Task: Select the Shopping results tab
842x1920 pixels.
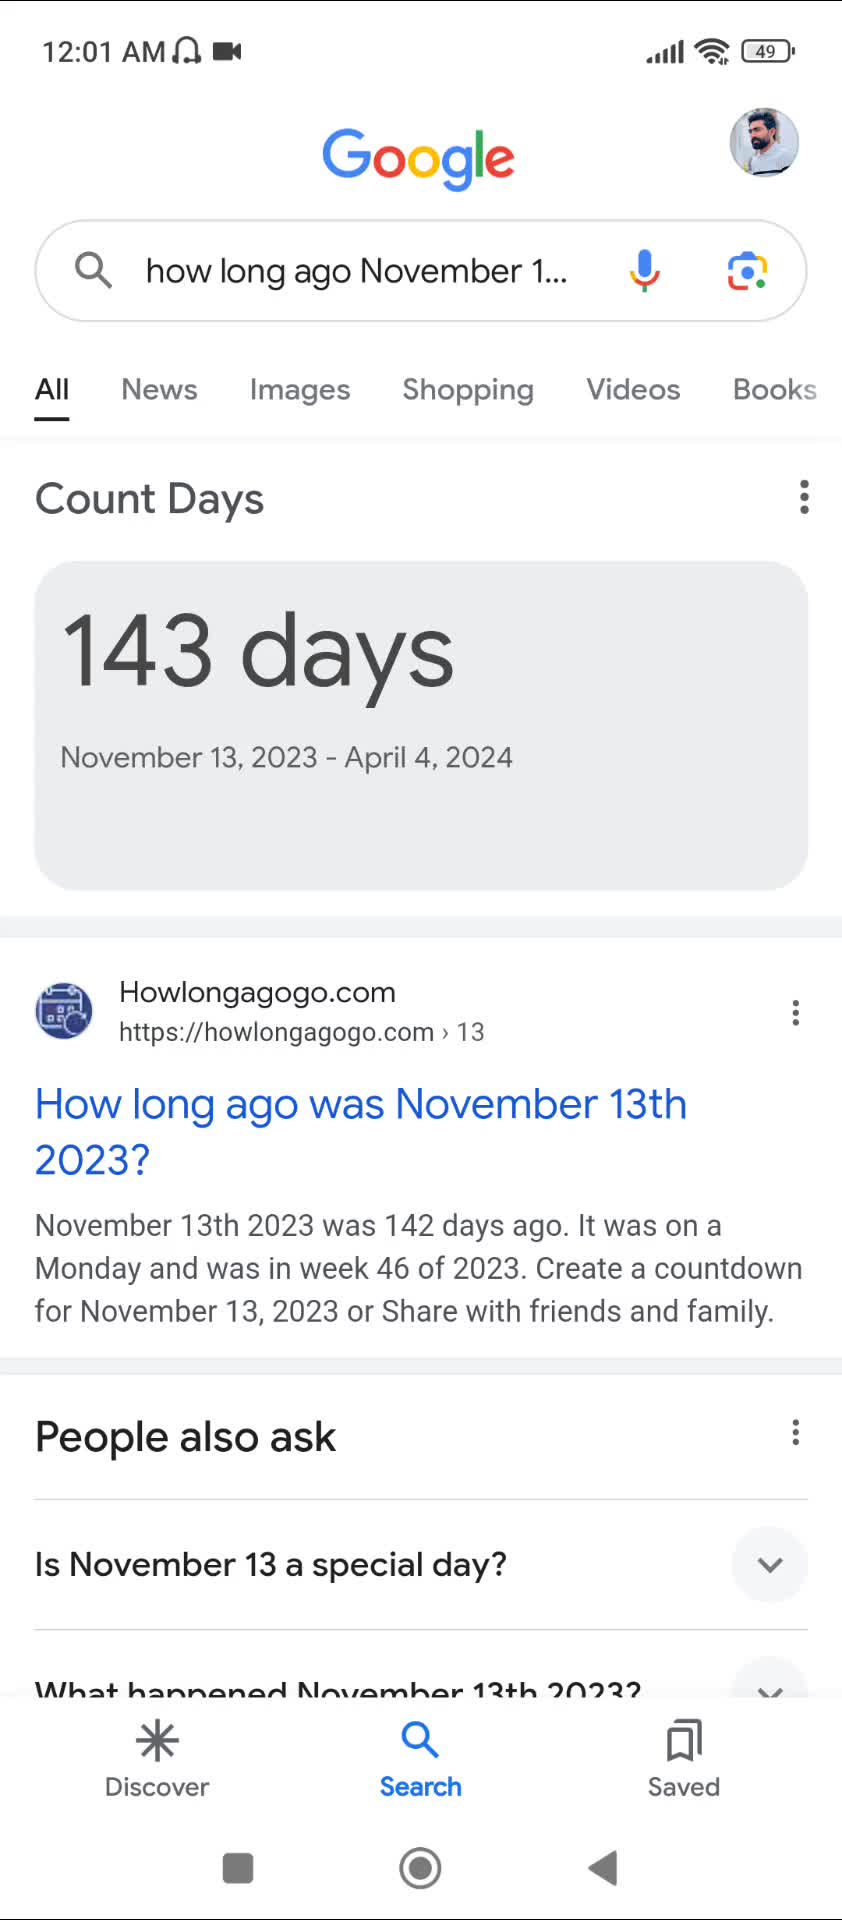Action: pos(468,390)
